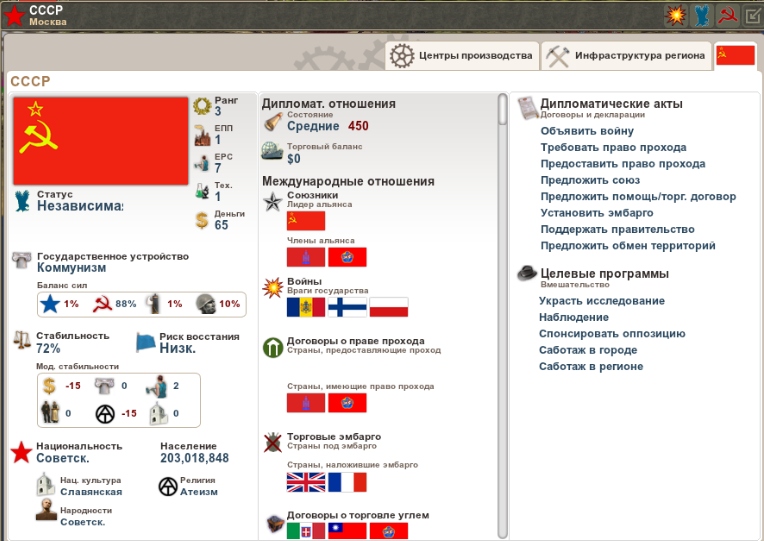Click the Договоры о праве прохода gate icon

point(273,348)
